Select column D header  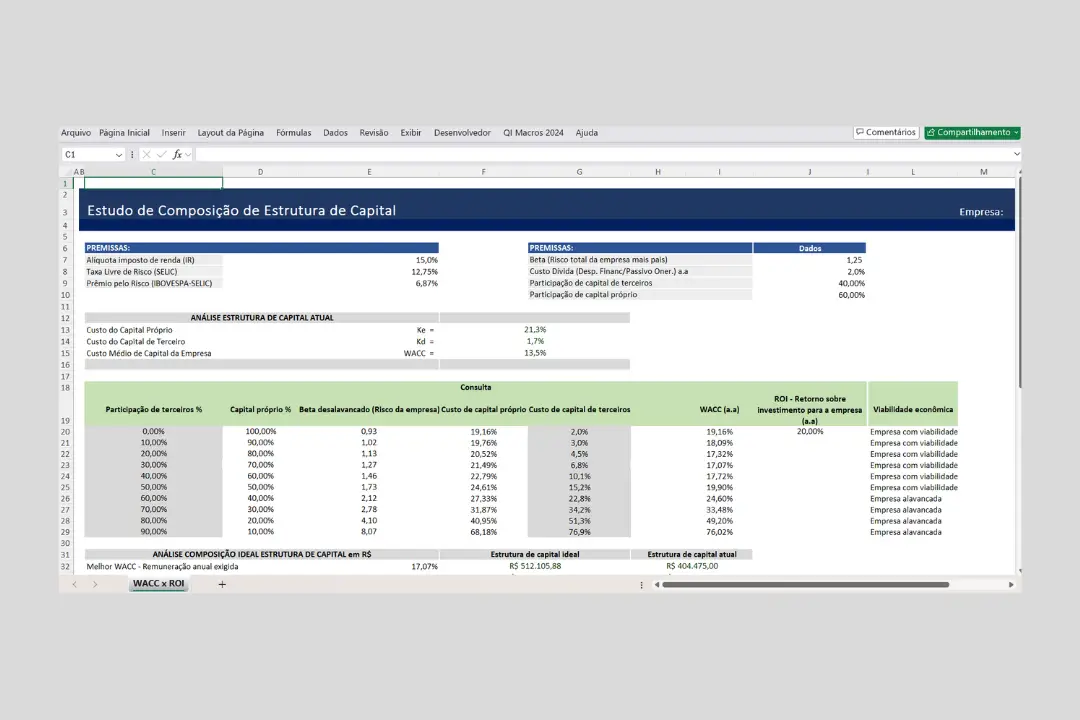coord(260,172)
